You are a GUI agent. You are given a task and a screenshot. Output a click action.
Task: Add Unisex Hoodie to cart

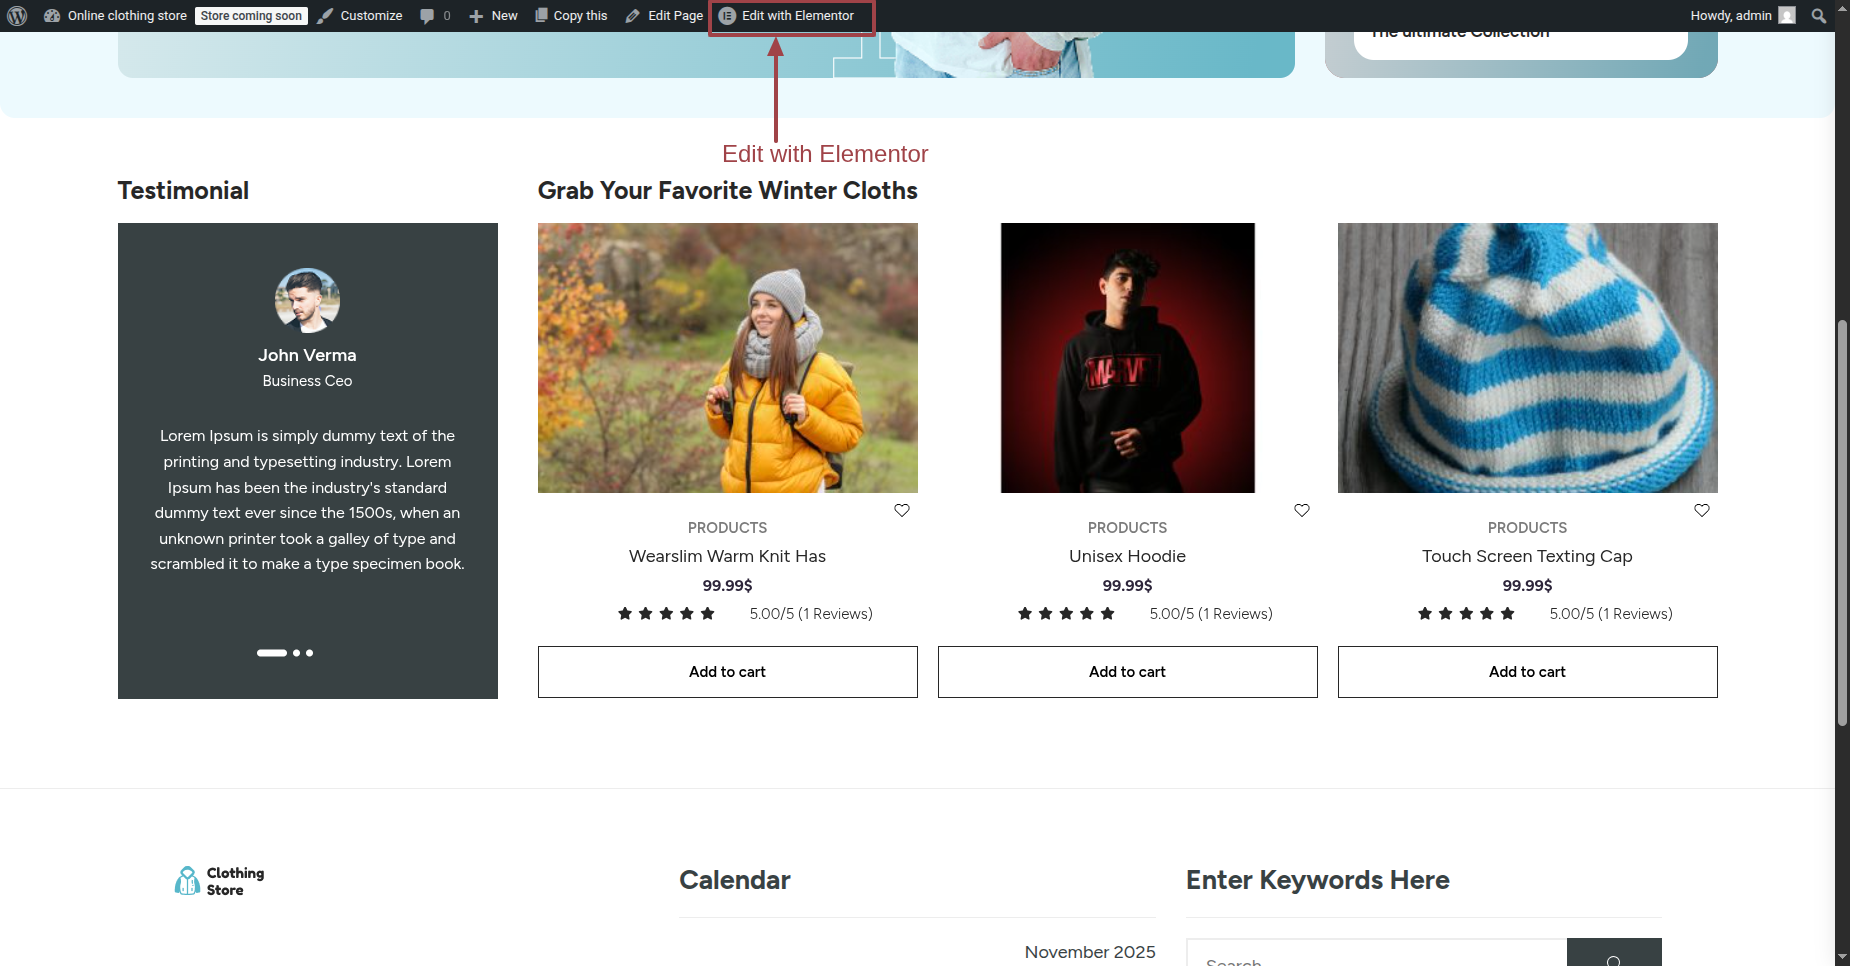(x=1127, y=672)
